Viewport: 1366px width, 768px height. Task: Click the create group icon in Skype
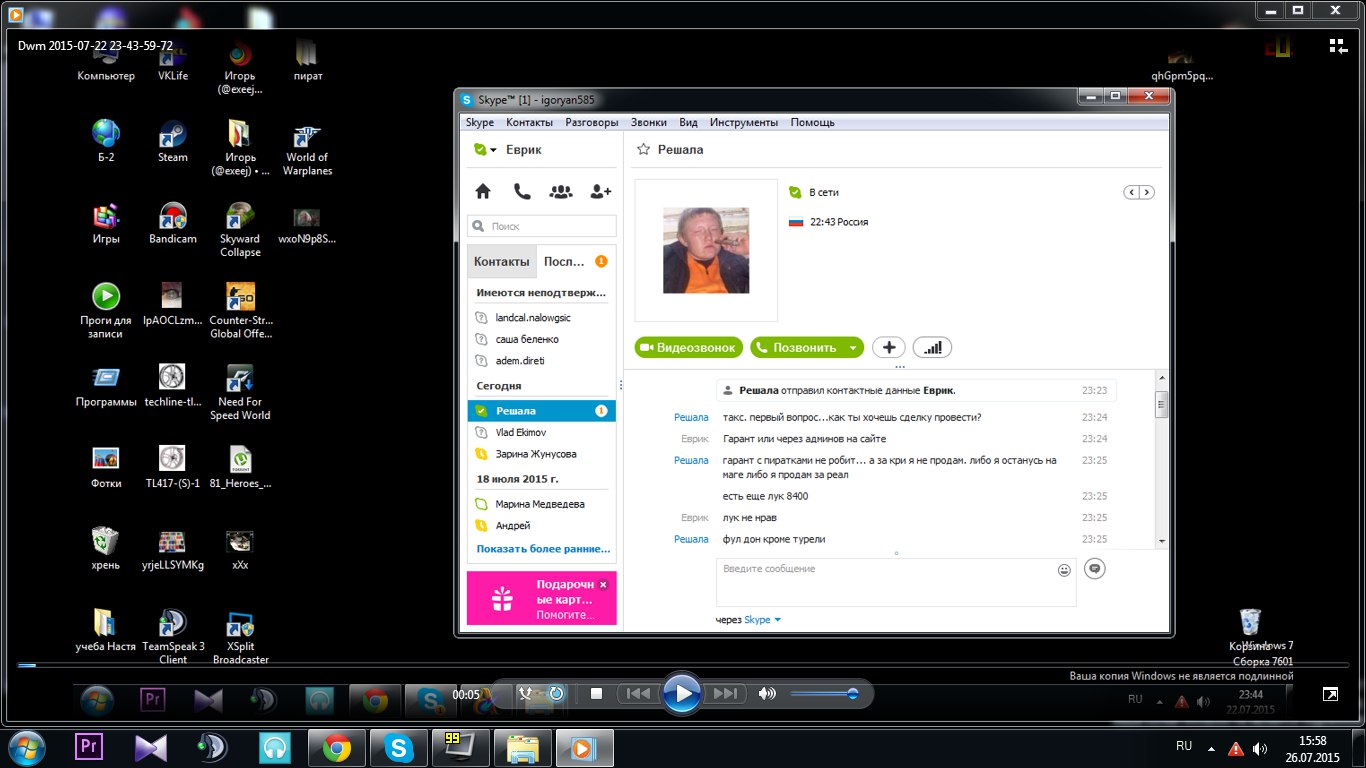[561, 191]
